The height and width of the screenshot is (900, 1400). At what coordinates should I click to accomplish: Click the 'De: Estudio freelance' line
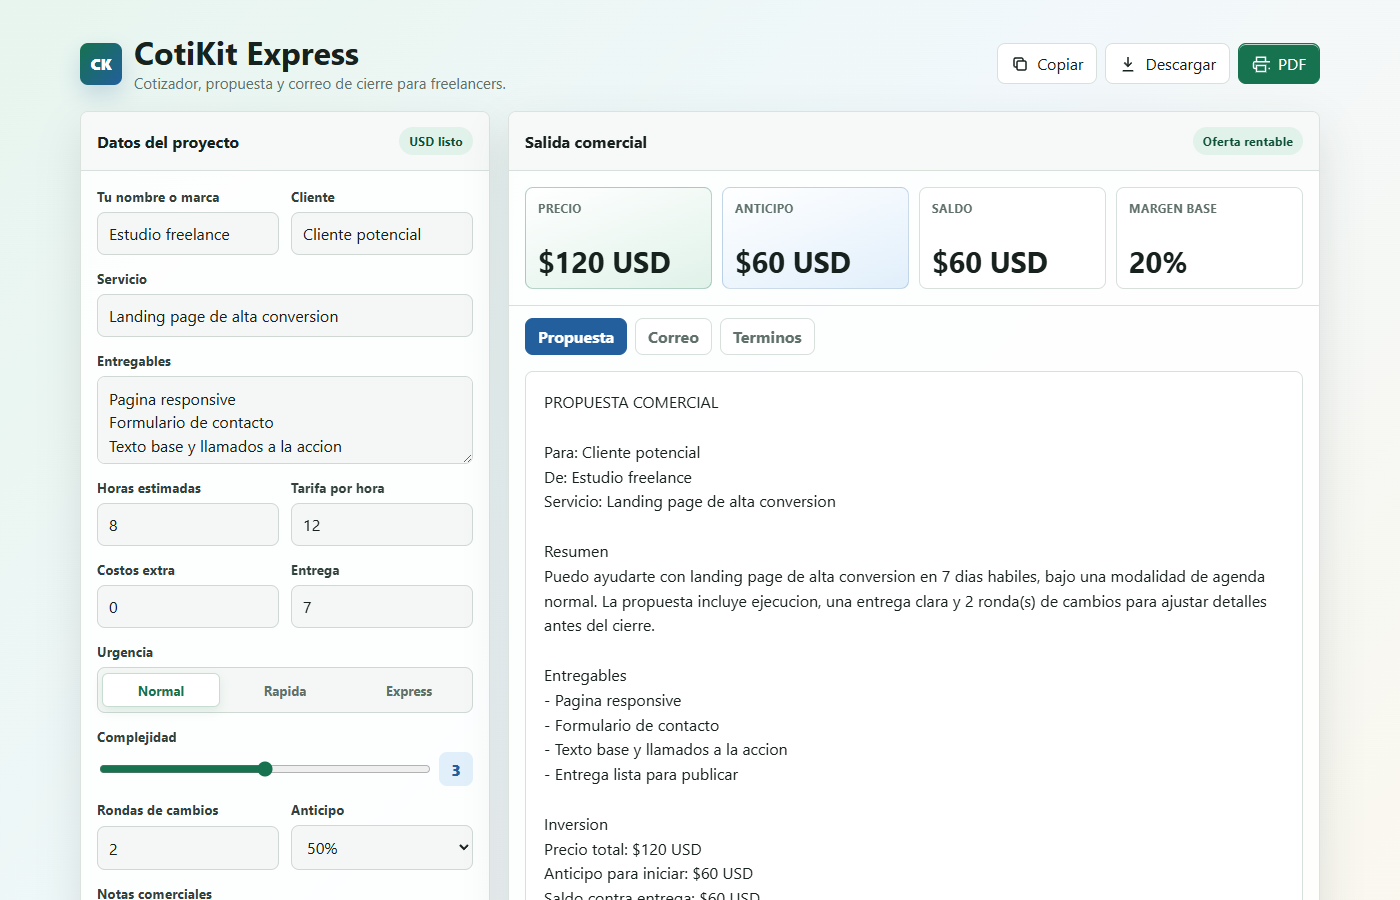[x=618, y=478]
